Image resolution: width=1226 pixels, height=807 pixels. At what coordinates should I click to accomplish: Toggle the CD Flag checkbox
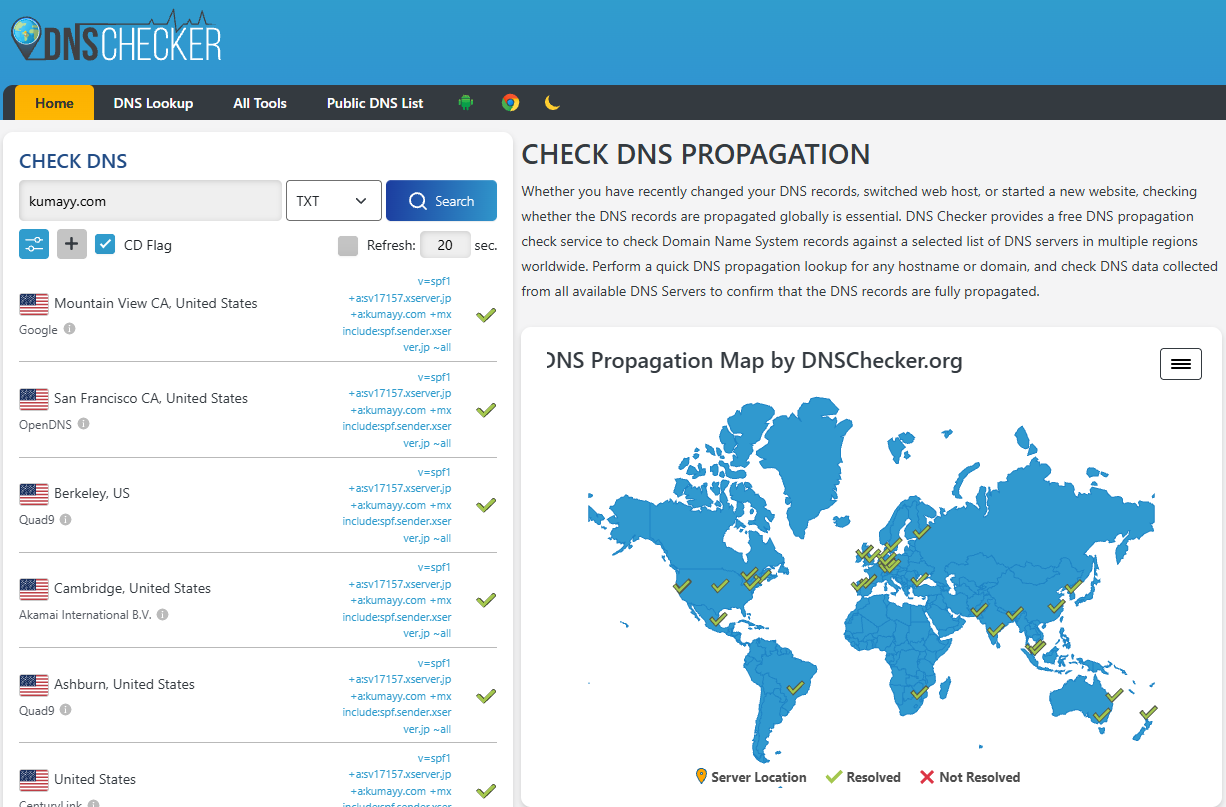tap(105, 244)
